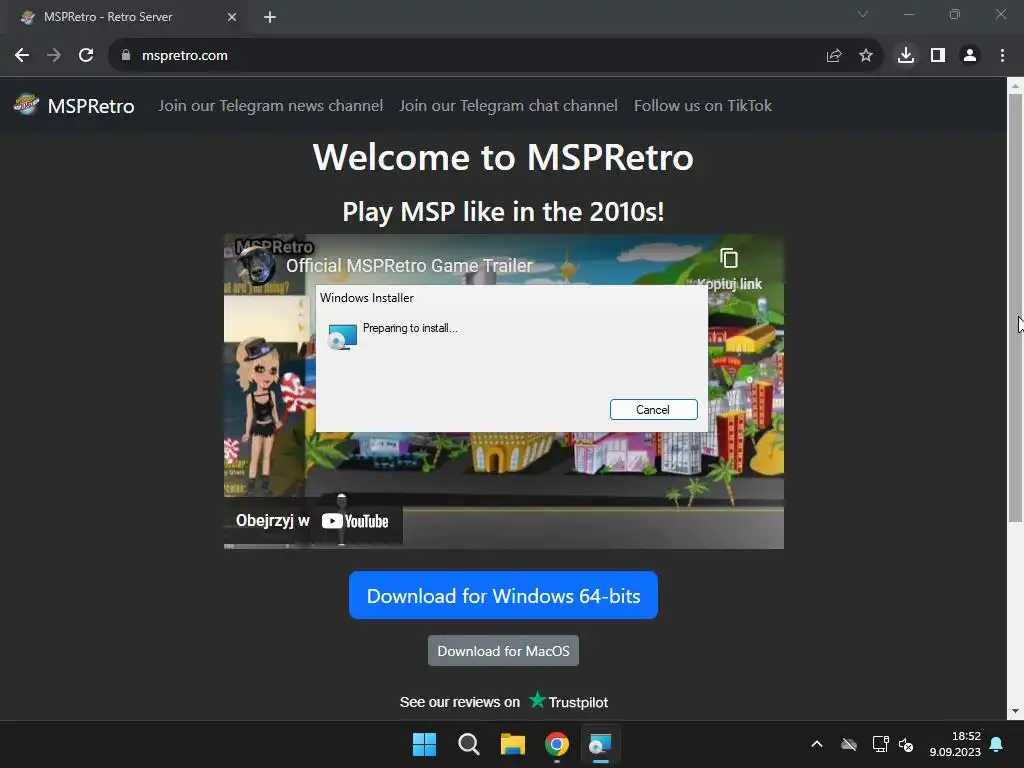
Task: Click the Windows Installer setup icon
Action: (342, 336)
